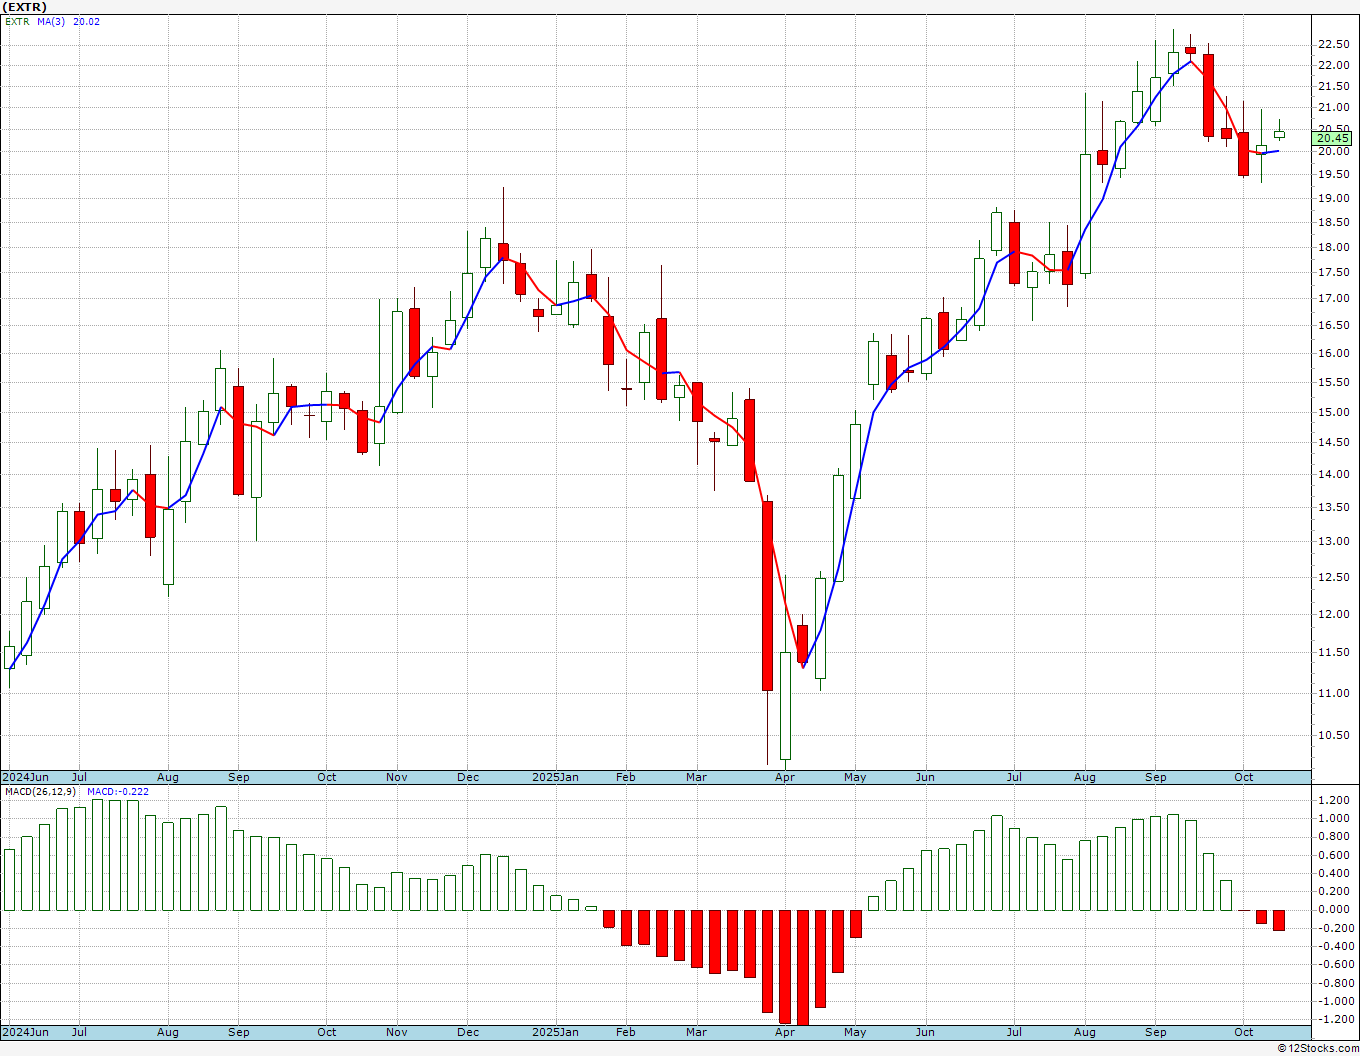Click the 21.00 price axis label
This screenshot has width=1360, height=1056.
tap(1333, 107)
